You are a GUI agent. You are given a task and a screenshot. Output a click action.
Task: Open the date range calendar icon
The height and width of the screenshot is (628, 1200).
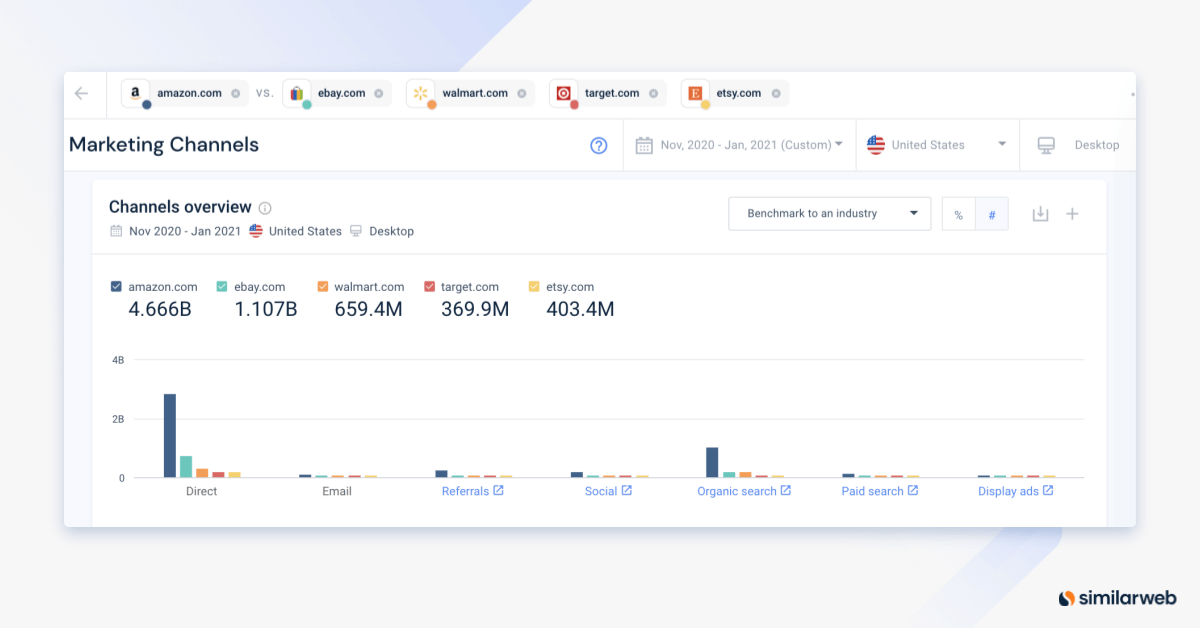pos(644,145)
